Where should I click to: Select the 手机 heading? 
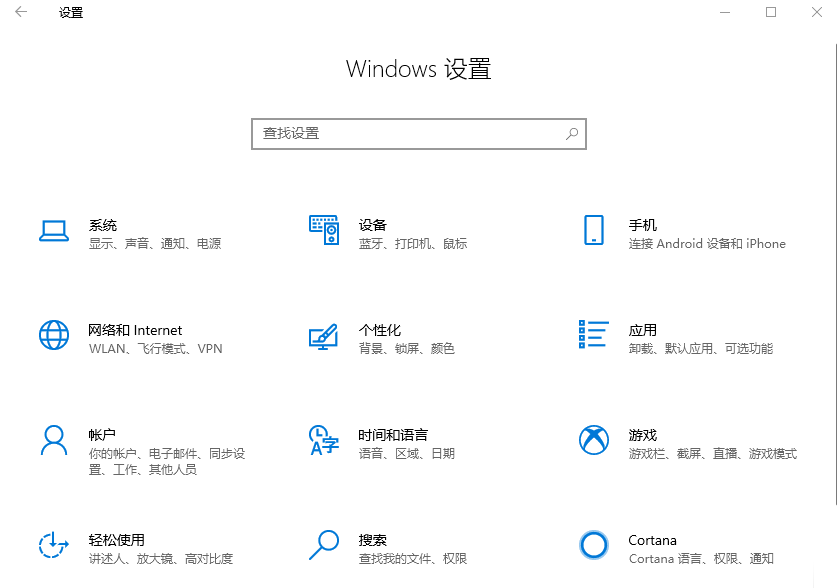click(x=643, y=225)
